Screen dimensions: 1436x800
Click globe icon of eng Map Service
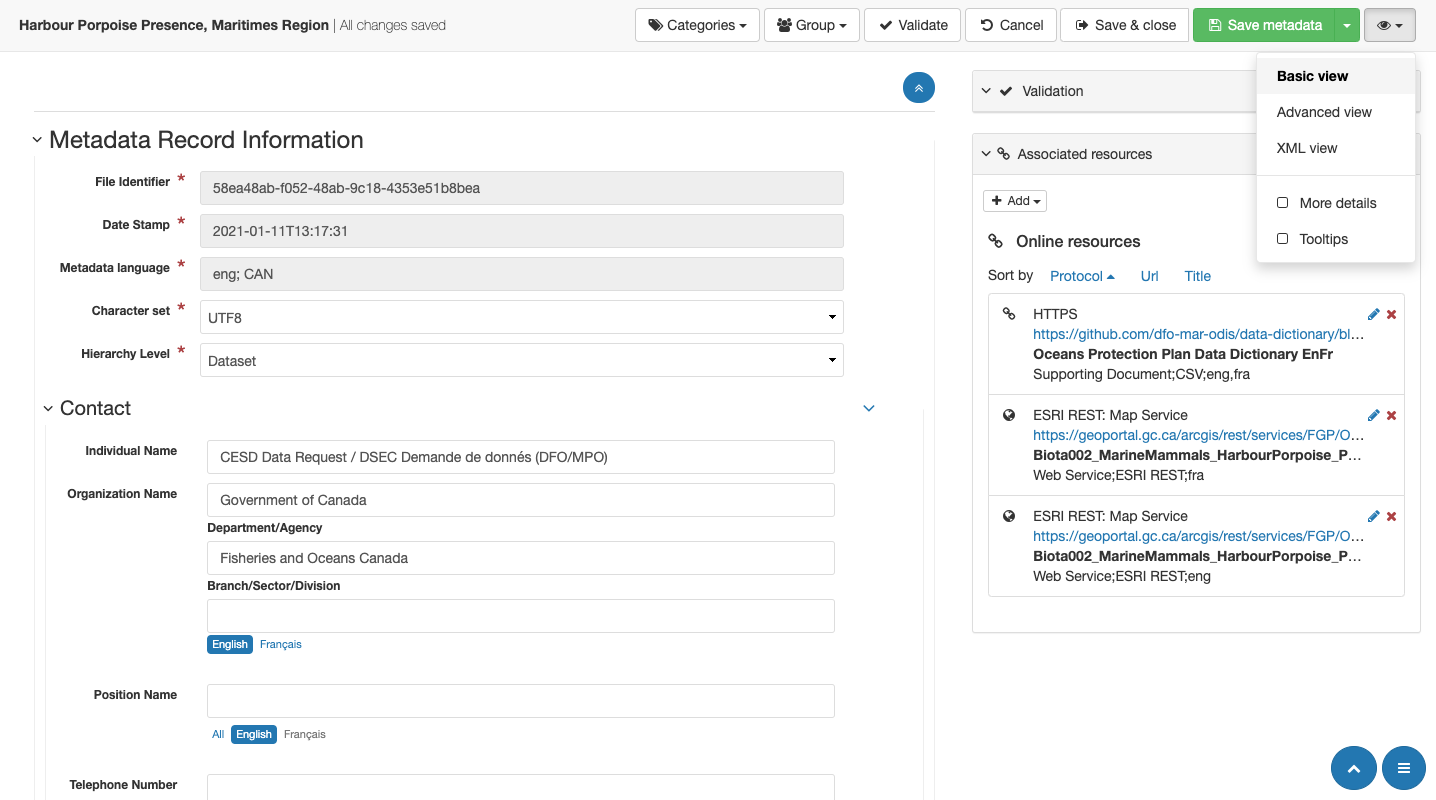click(1009, 516)
